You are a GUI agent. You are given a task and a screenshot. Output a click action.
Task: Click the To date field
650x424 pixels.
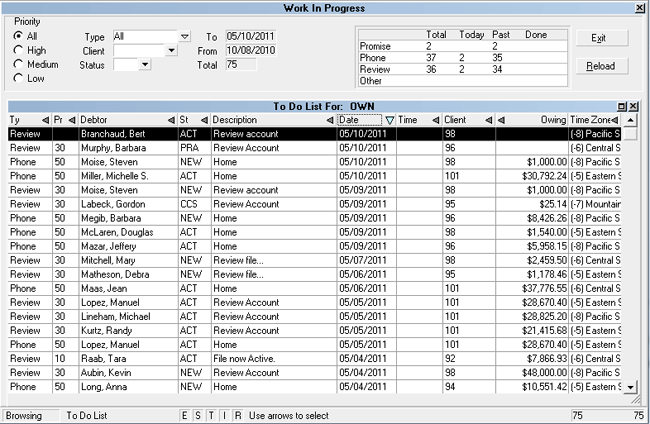pyautogui.click(x=251, y=36)
